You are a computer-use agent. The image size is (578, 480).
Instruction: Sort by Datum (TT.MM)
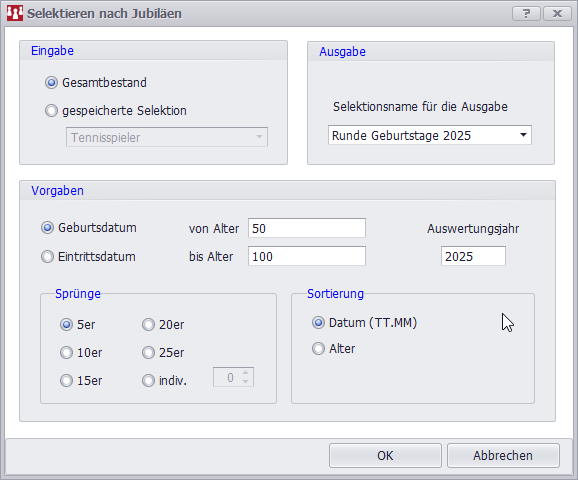[318, 323]
